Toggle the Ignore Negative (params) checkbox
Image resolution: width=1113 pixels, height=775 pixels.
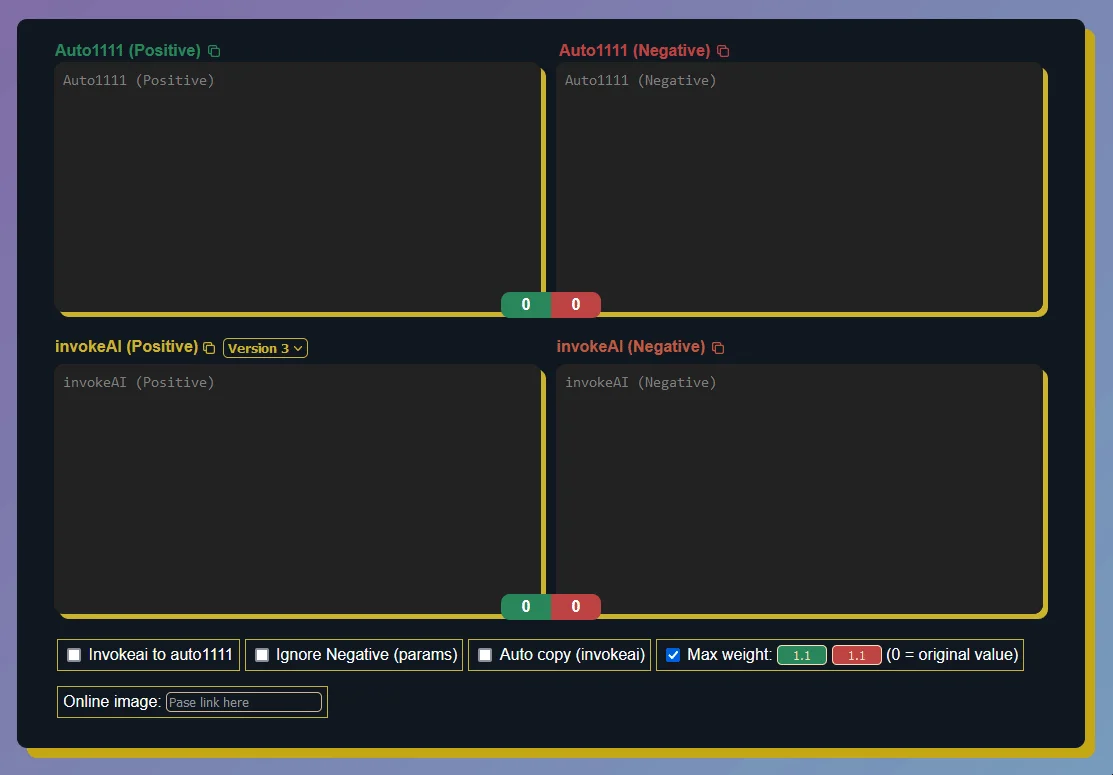[262, 654]
